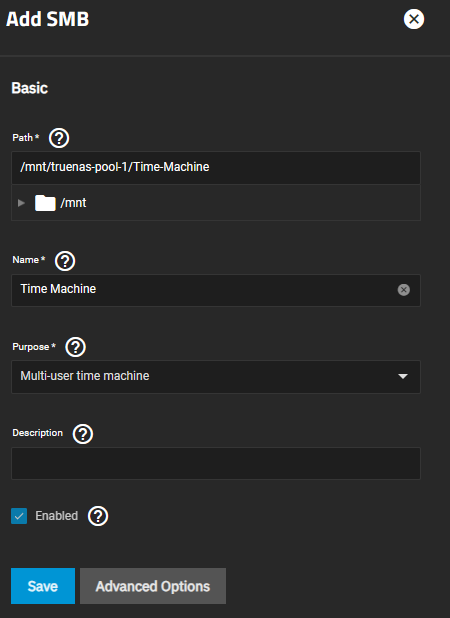Focus the Path input field
This screenshot has width=450, height=618.
click(216, 168)
